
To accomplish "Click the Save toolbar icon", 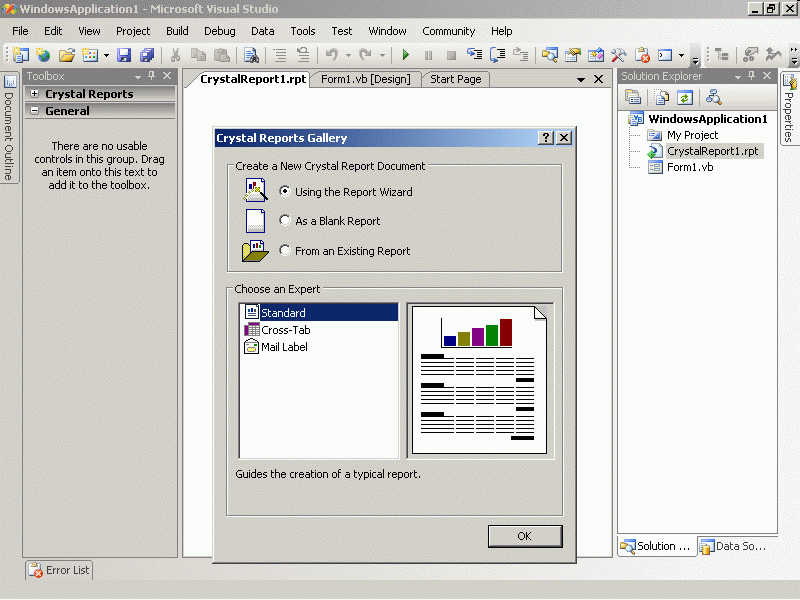I will pyautogui.click(x=125, y=56).
